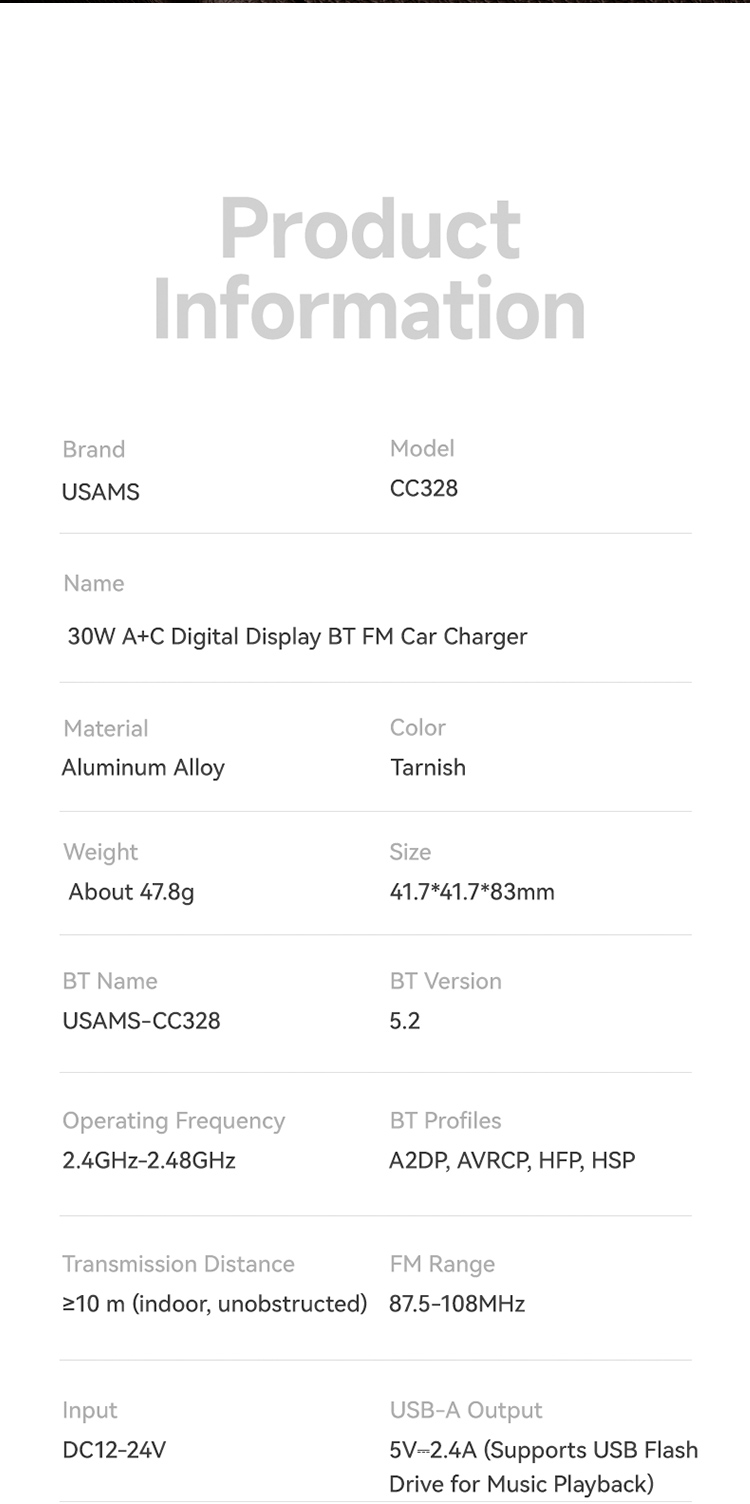
Task: Click the 2.4GHz-2.48GHz frequency value
Action: click(149, 1161)
